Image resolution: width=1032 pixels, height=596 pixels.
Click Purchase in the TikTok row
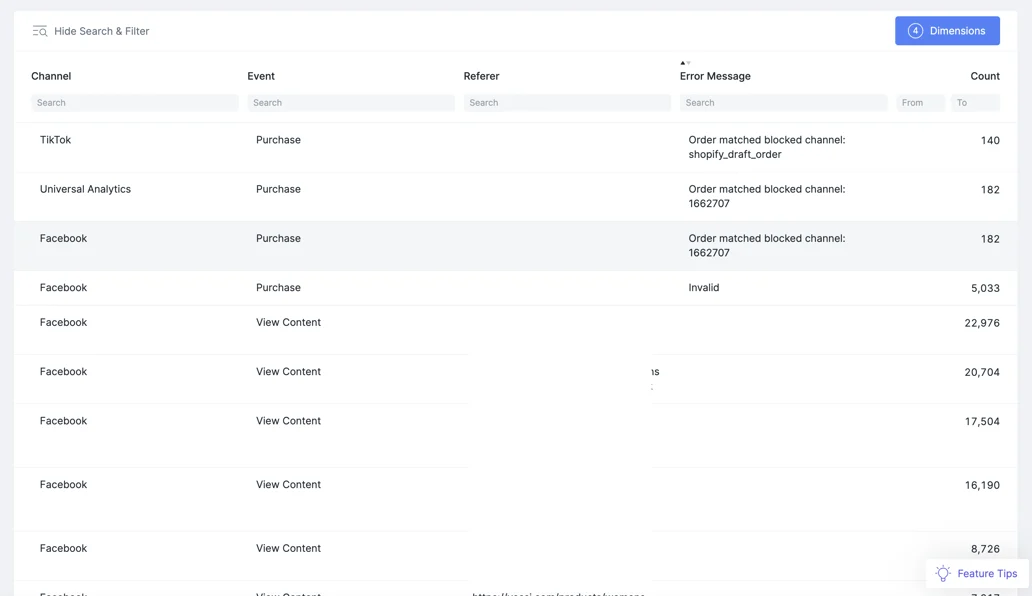[x=278, y=140]
